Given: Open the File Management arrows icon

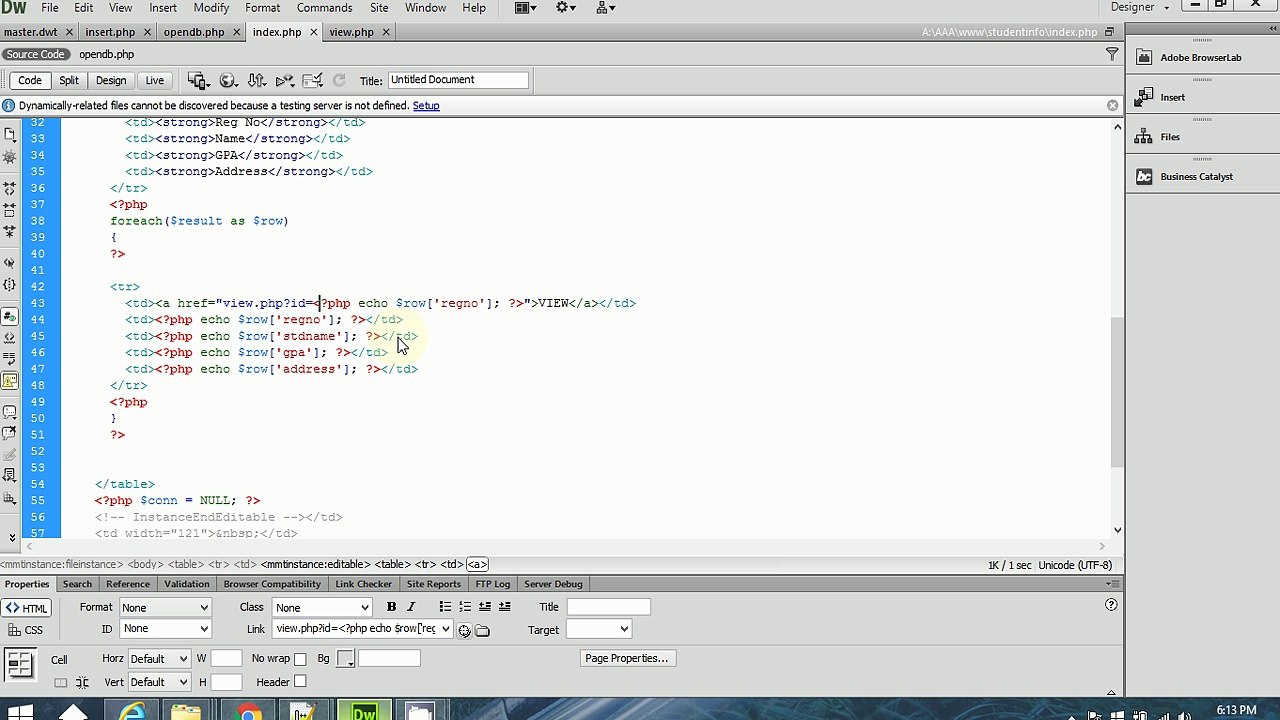Looking at the screenshot, I should (256, 81).
